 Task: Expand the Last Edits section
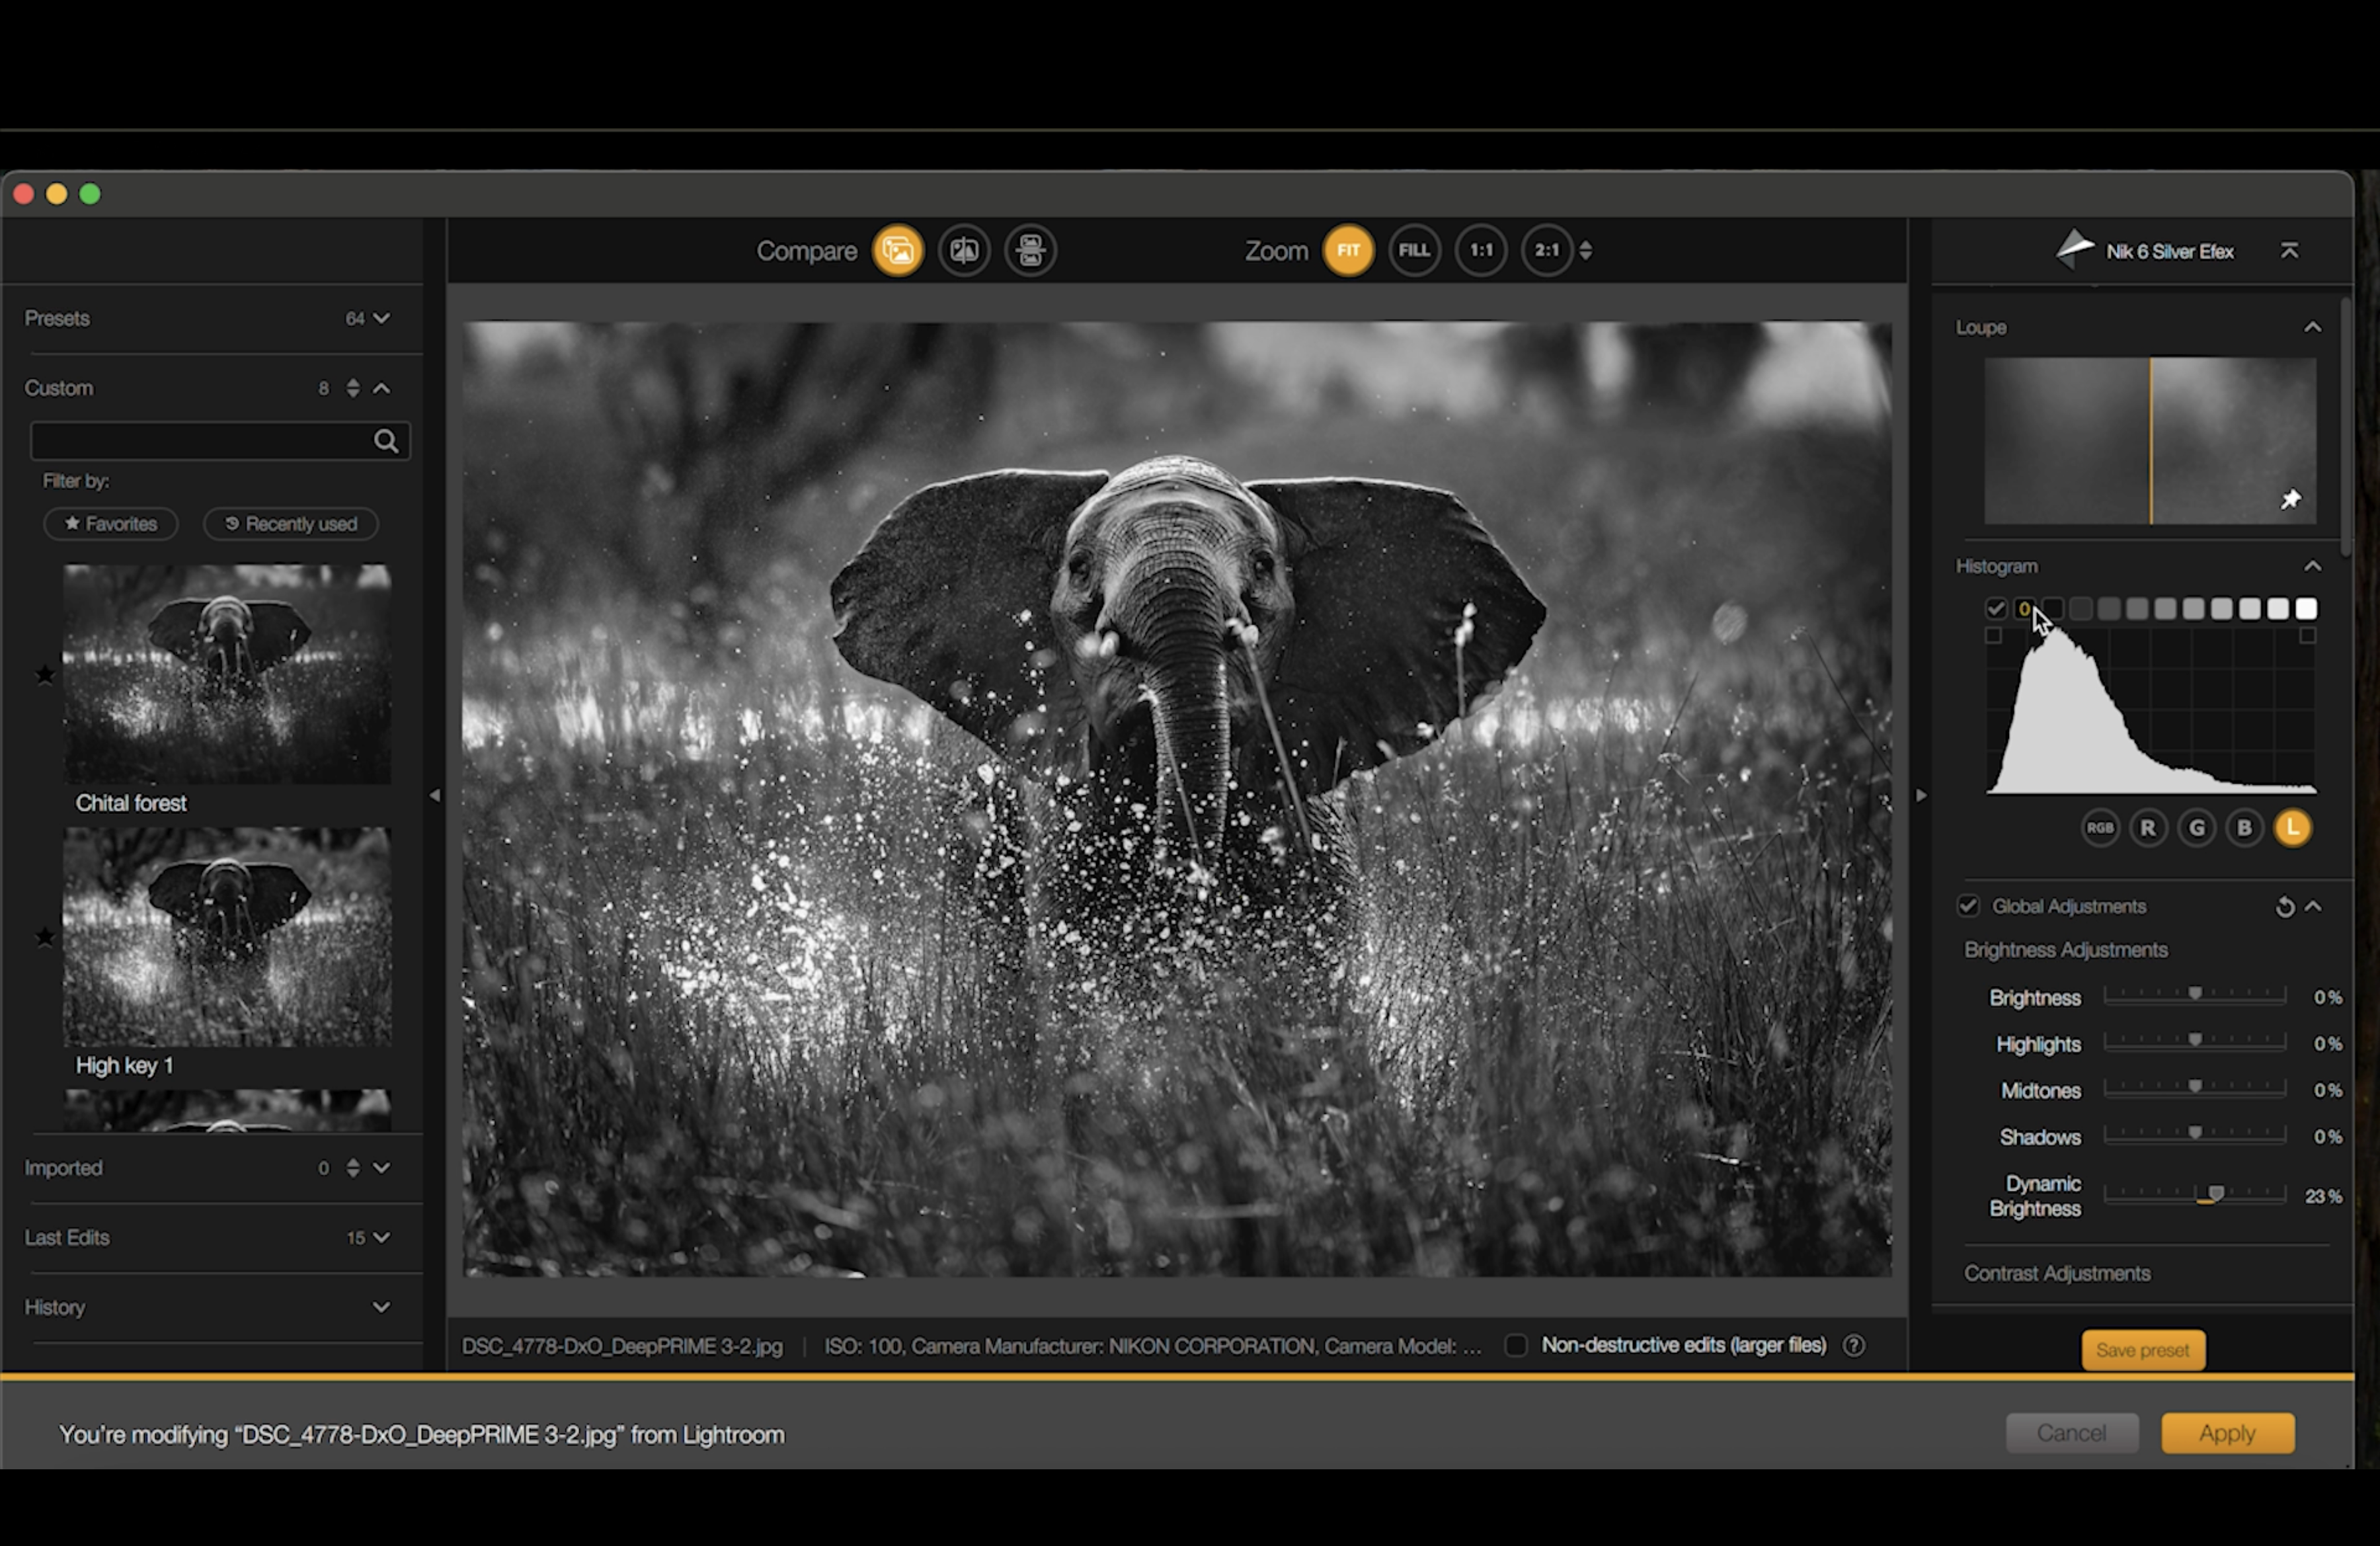click(x=381, y=1238)
